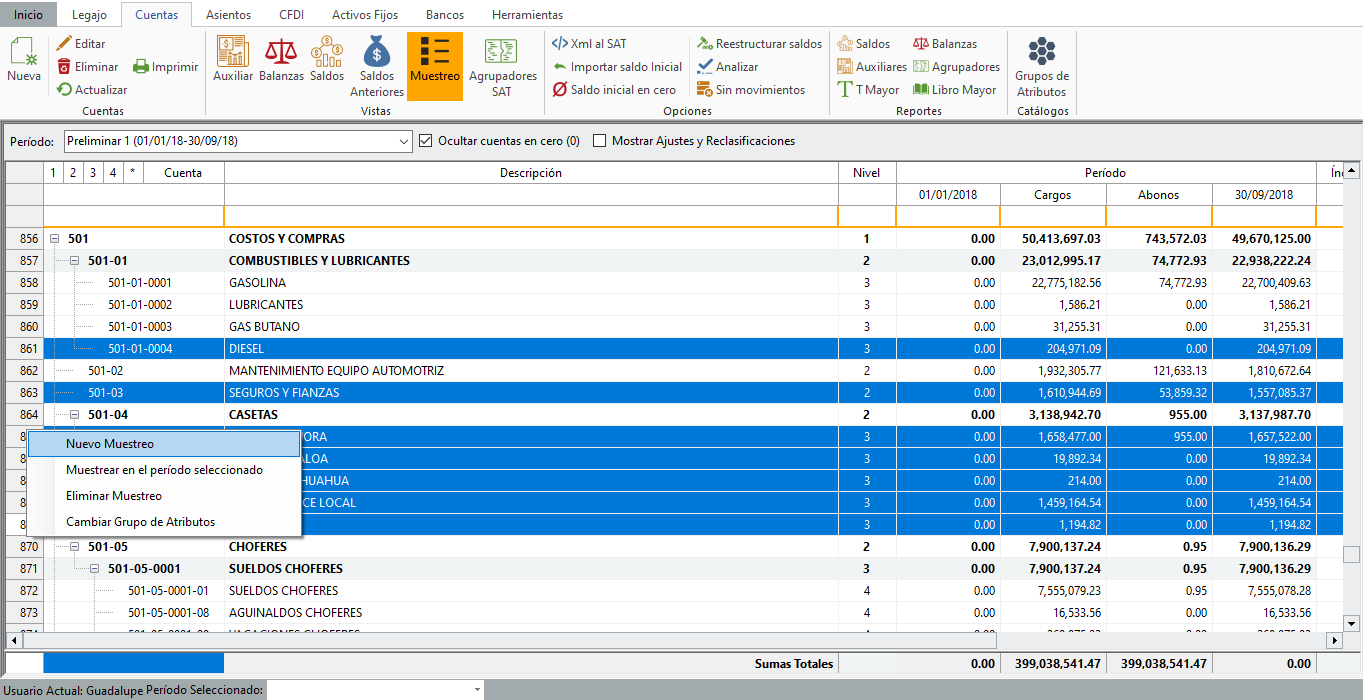Choose Nuevo Muestreo from context menu
The image size is (1363, 700).
[110, 444]
